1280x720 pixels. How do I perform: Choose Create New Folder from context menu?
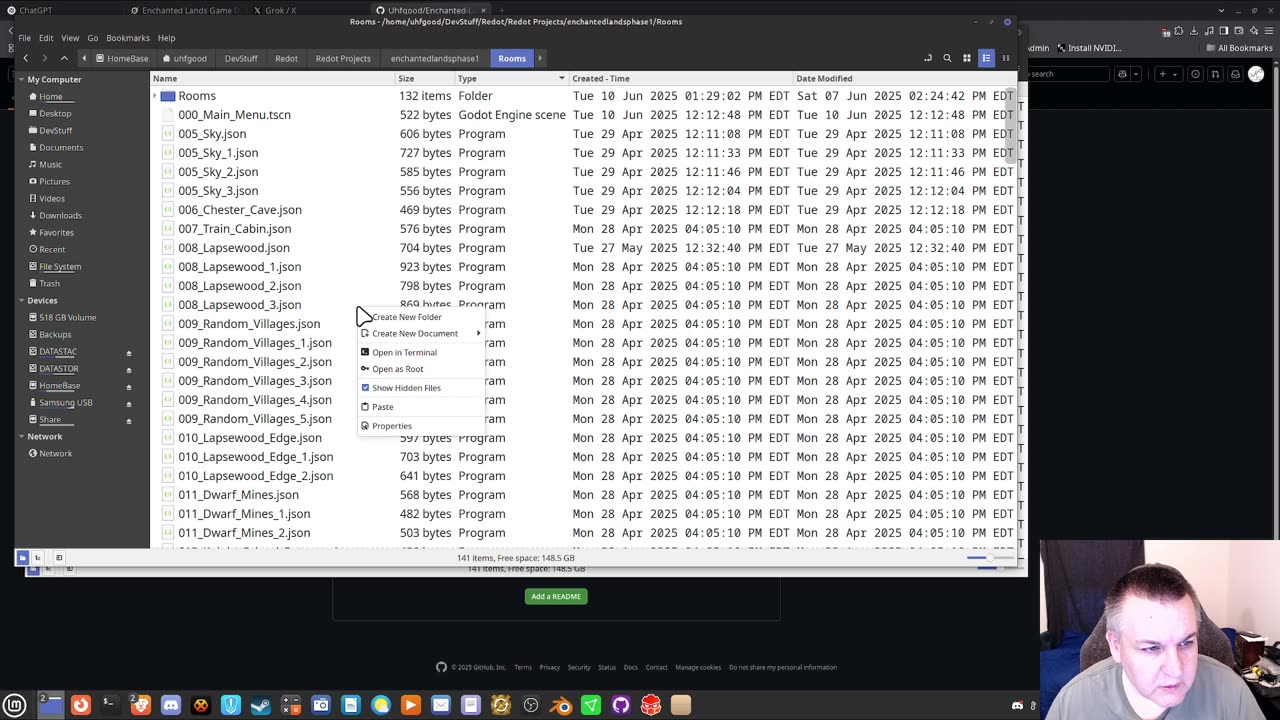[x=421, y=317]
